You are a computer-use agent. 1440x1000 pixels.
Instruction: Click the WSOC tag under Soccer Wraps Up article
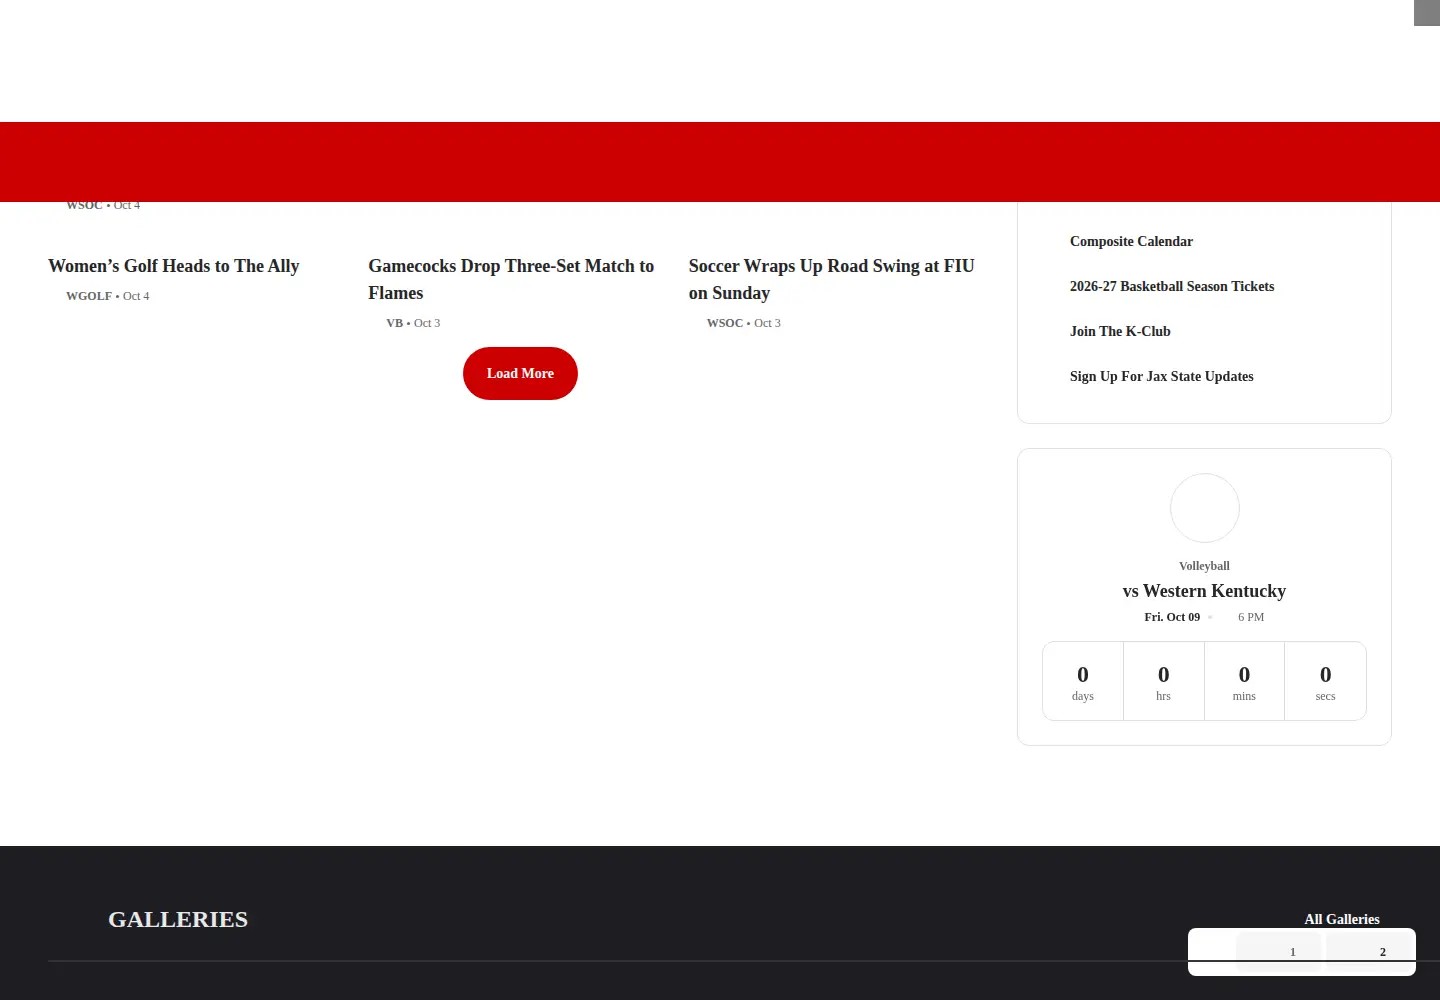pos(725,323)
